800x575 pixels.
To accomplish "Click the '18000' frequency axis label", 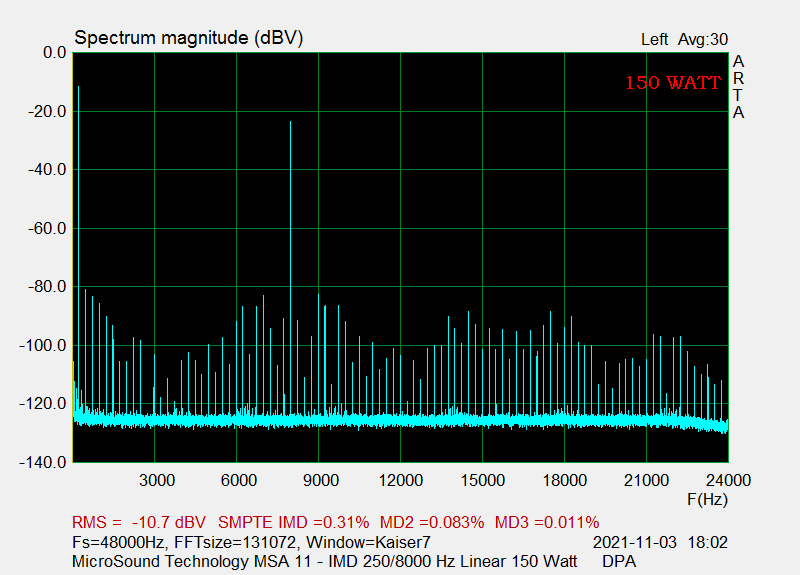I will [x=565, y=480].
